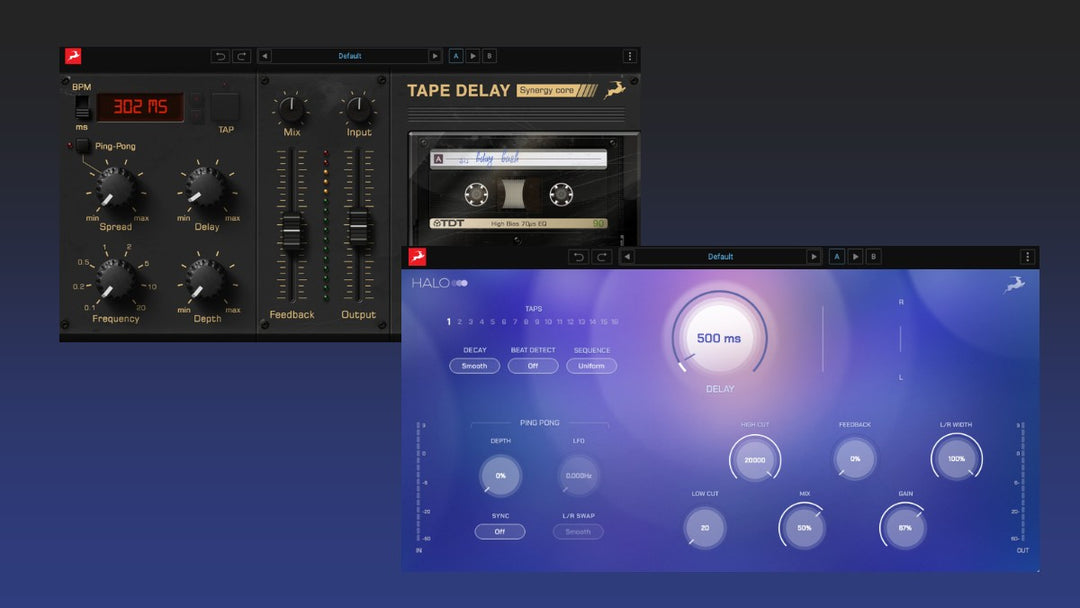Click the Halo Feedback 0% knob
Screen dimensions: 1080x608
coord(855,459)
